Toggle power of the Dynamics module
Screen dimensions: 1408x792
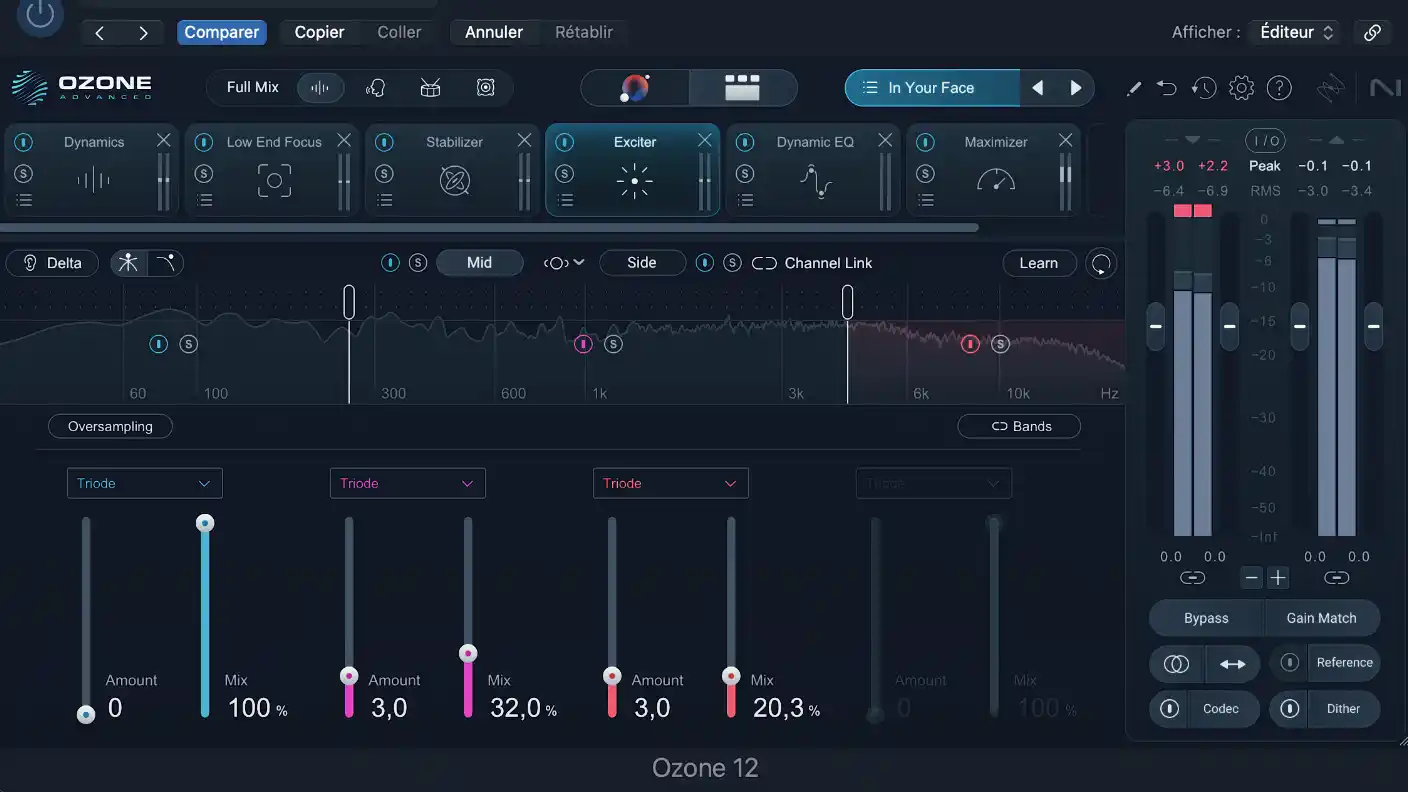click(24, 143)
